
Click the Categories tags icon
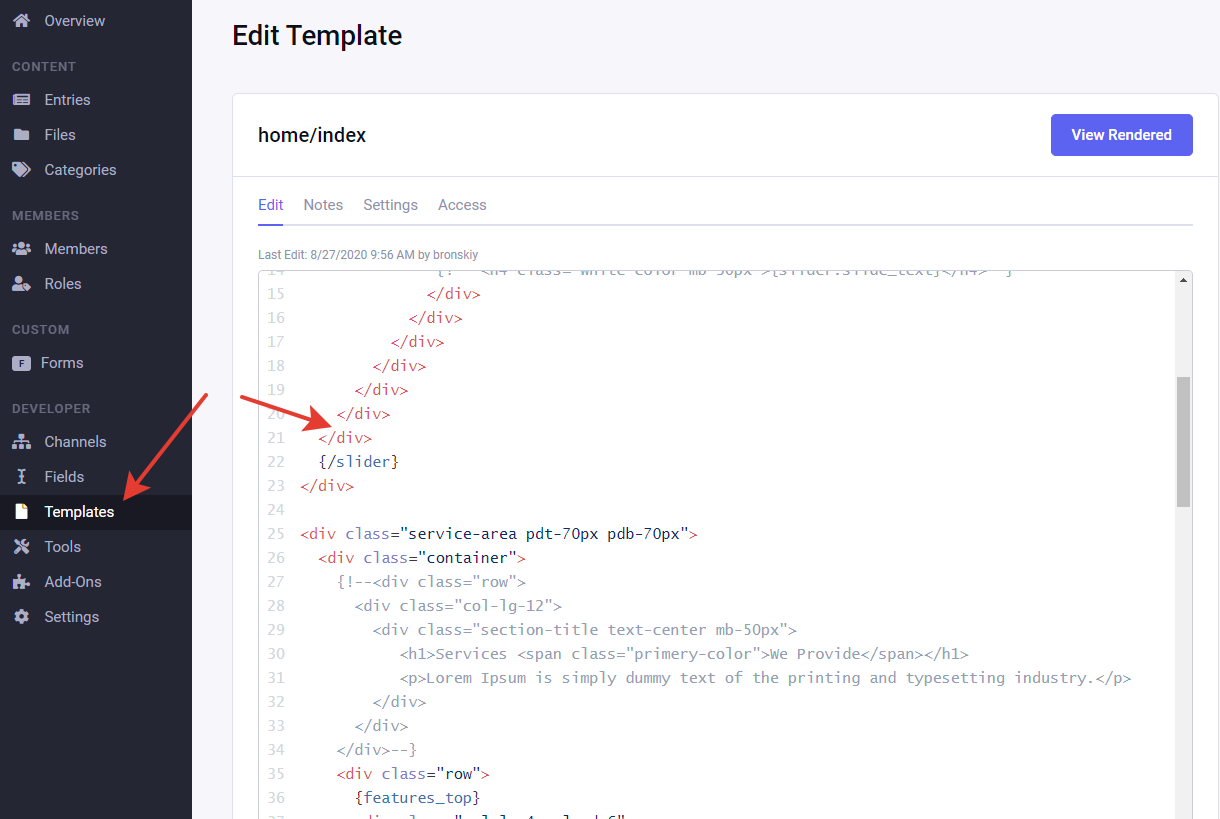21,170
